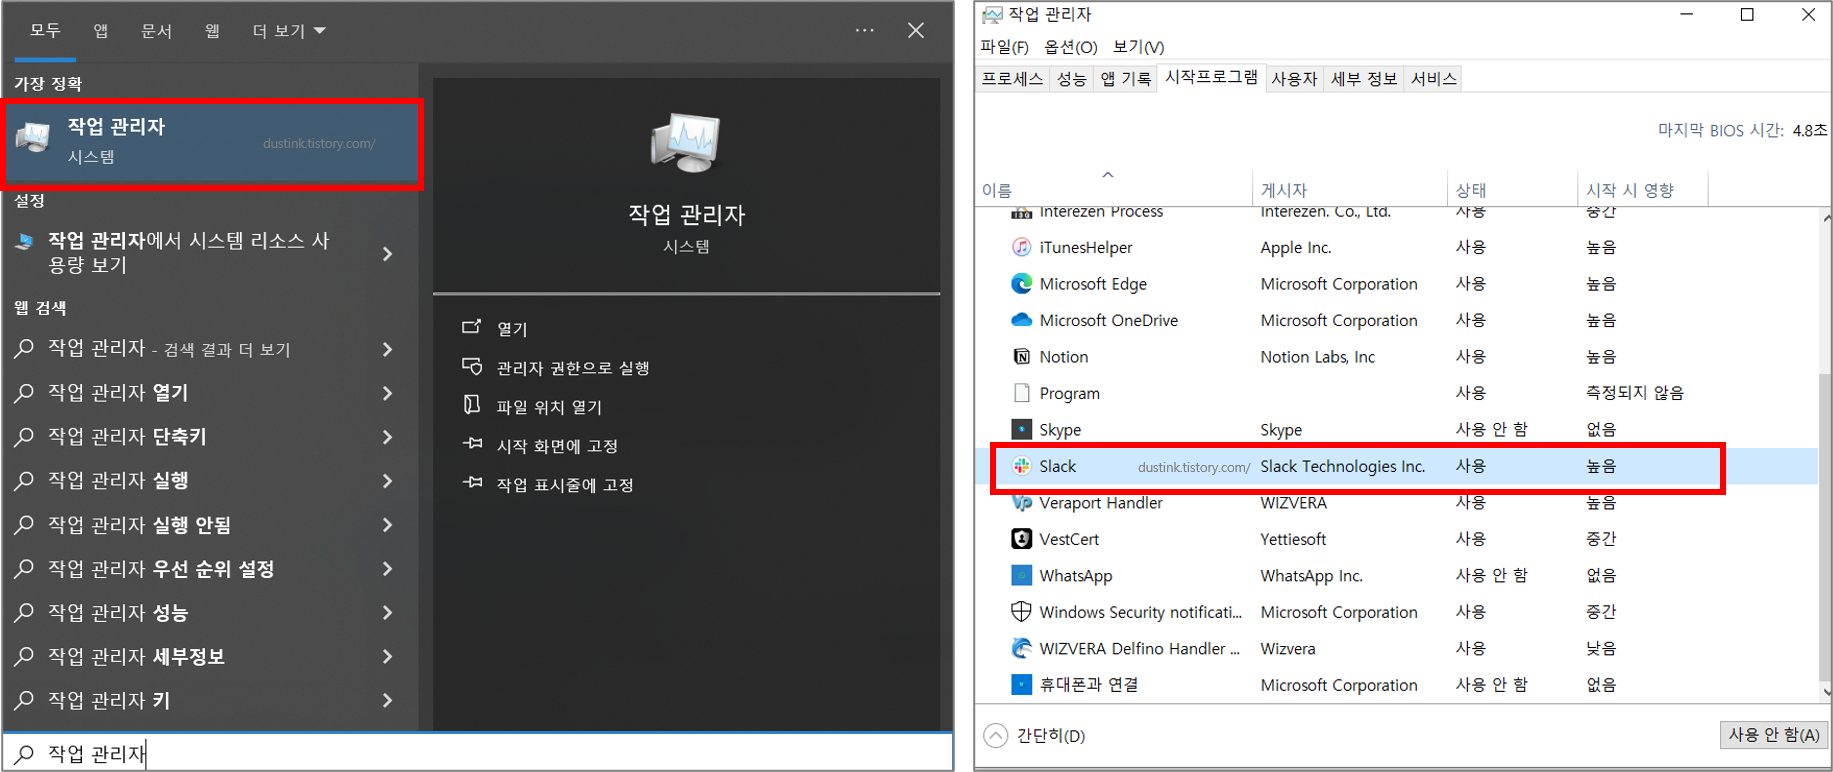Viewport: 1833px width, 772px height.
Task: Click the Veraport Handler icon
Action: coord(1021,502)
